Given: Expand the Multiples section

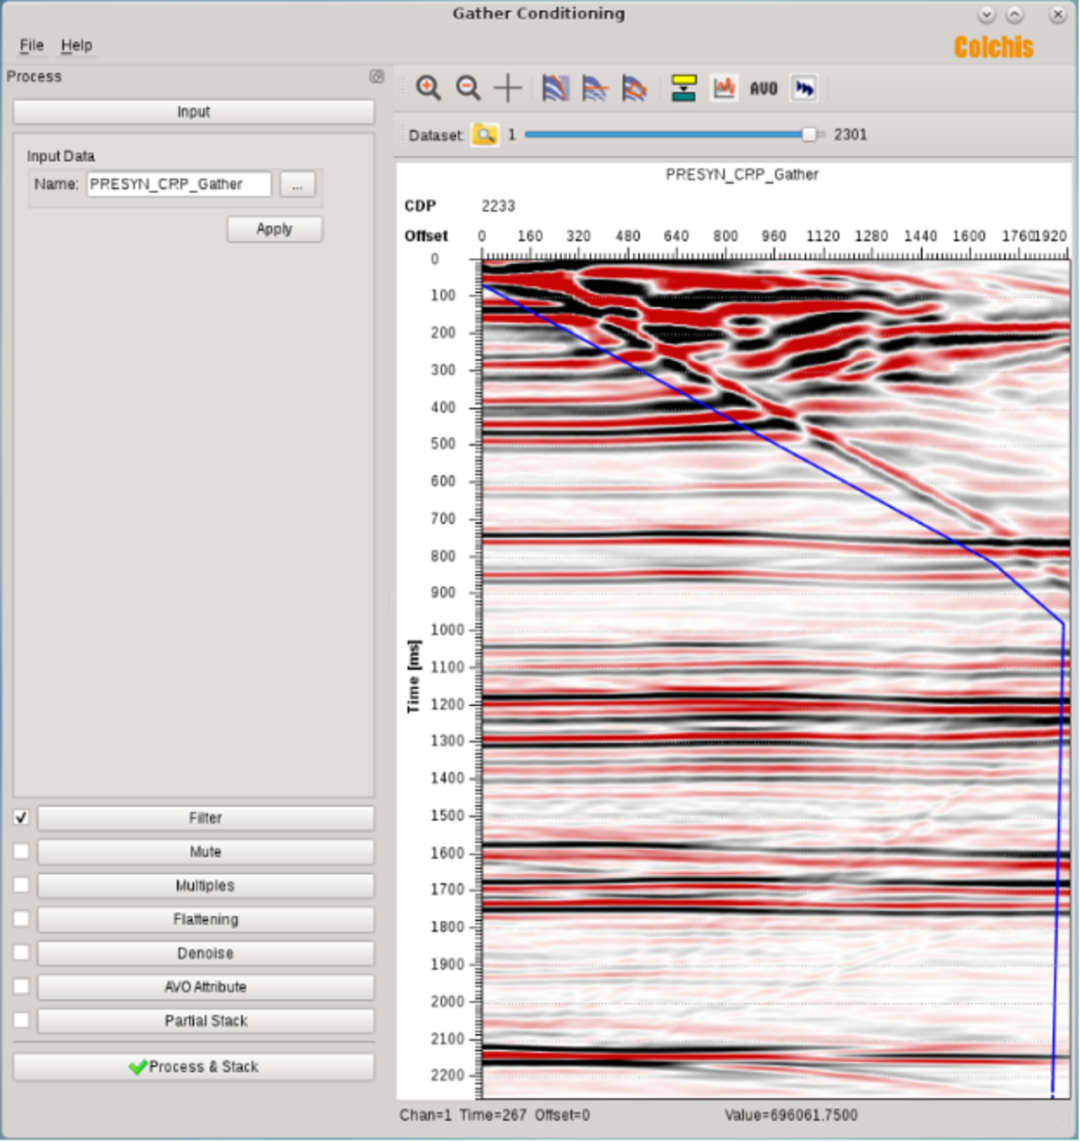Looking at the screenshot, I should coord(205,886).
